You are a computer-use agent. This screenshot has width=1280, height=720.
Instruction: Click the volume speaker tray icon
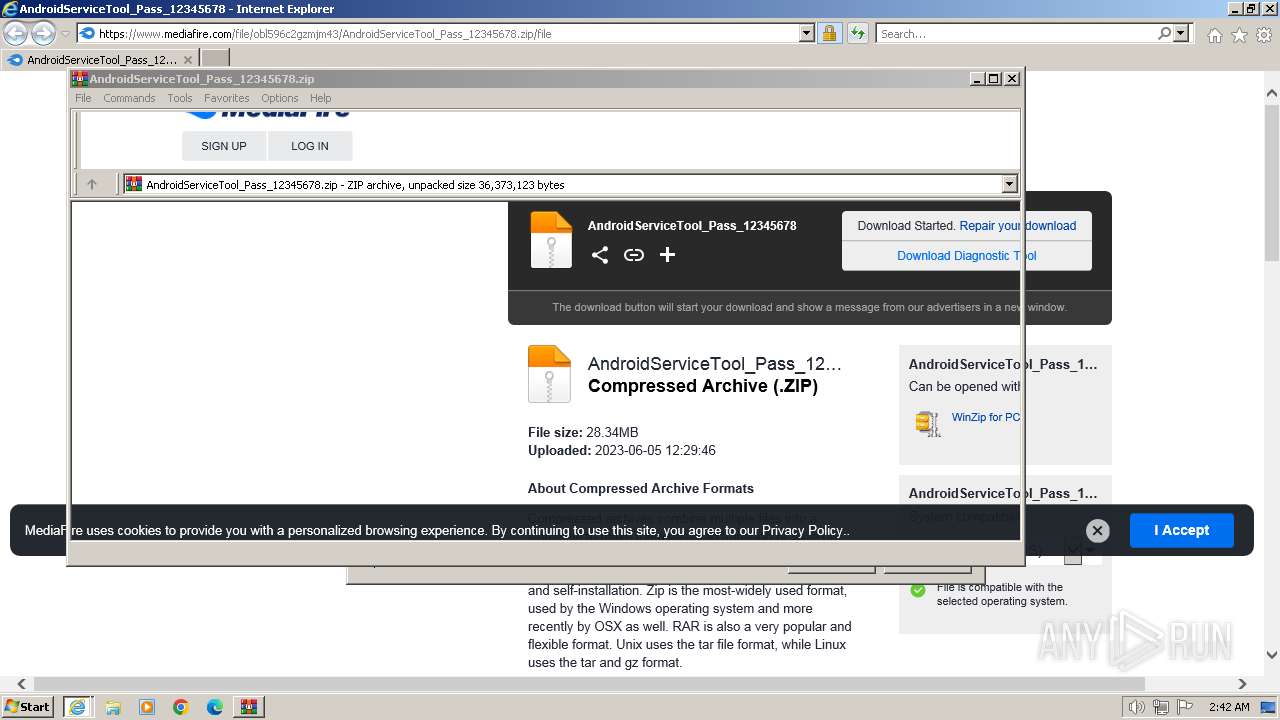pyautogui.click(x=1136, y=707)
